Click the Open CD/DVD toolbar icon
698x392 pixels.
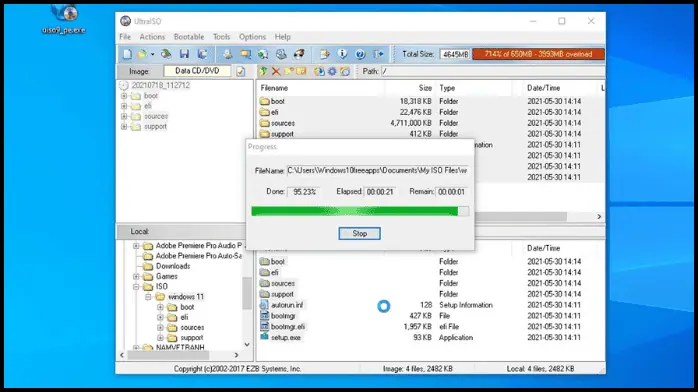click(166, 54)
